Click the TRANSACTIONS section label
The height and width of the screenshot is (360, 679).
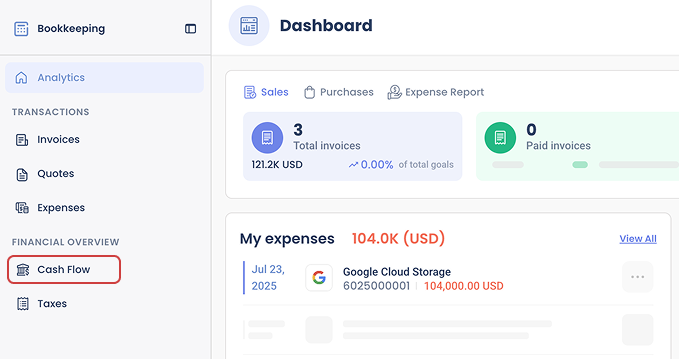click(x=51, y=112)
